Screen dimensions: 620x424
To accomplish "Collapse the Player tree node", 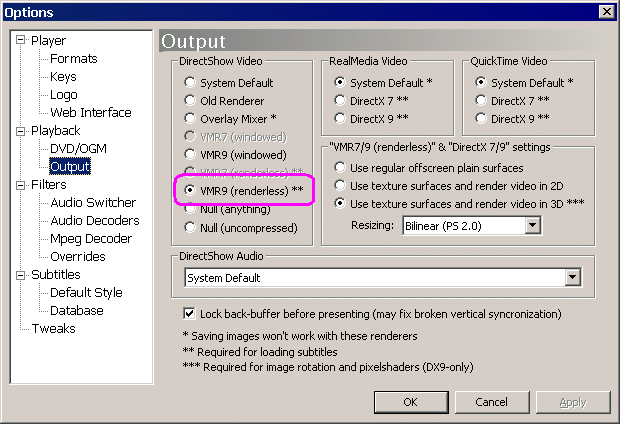I will click(x=22, y=41).
